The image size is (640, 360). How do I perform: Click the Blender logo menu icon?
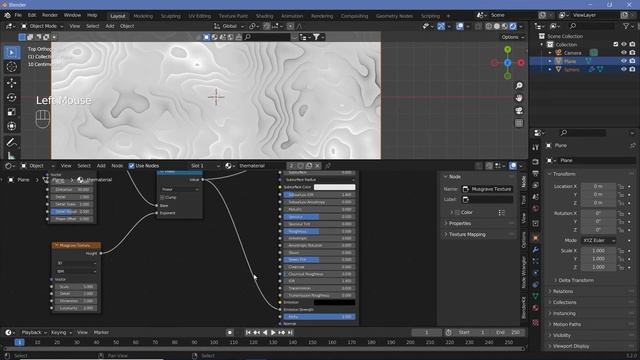pyautogui.click(x=7, y=15)
